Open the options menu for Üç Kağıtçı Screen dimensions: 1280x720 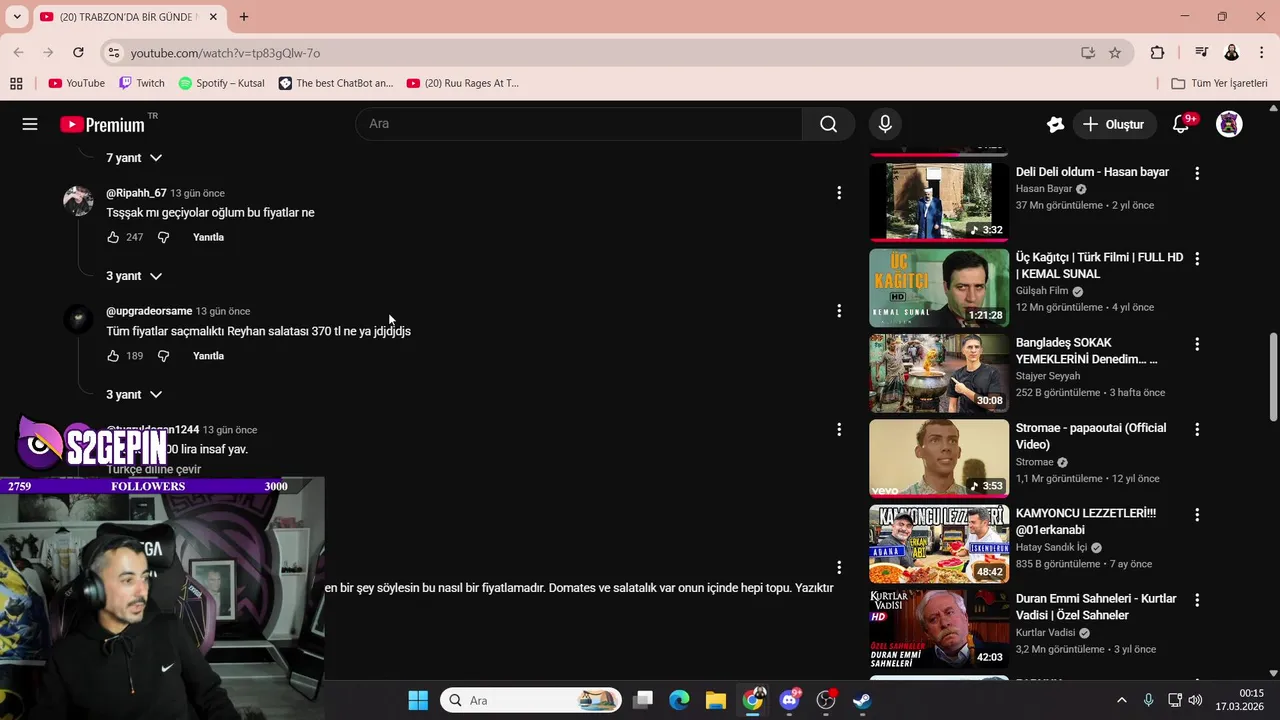pos(1197,258)
